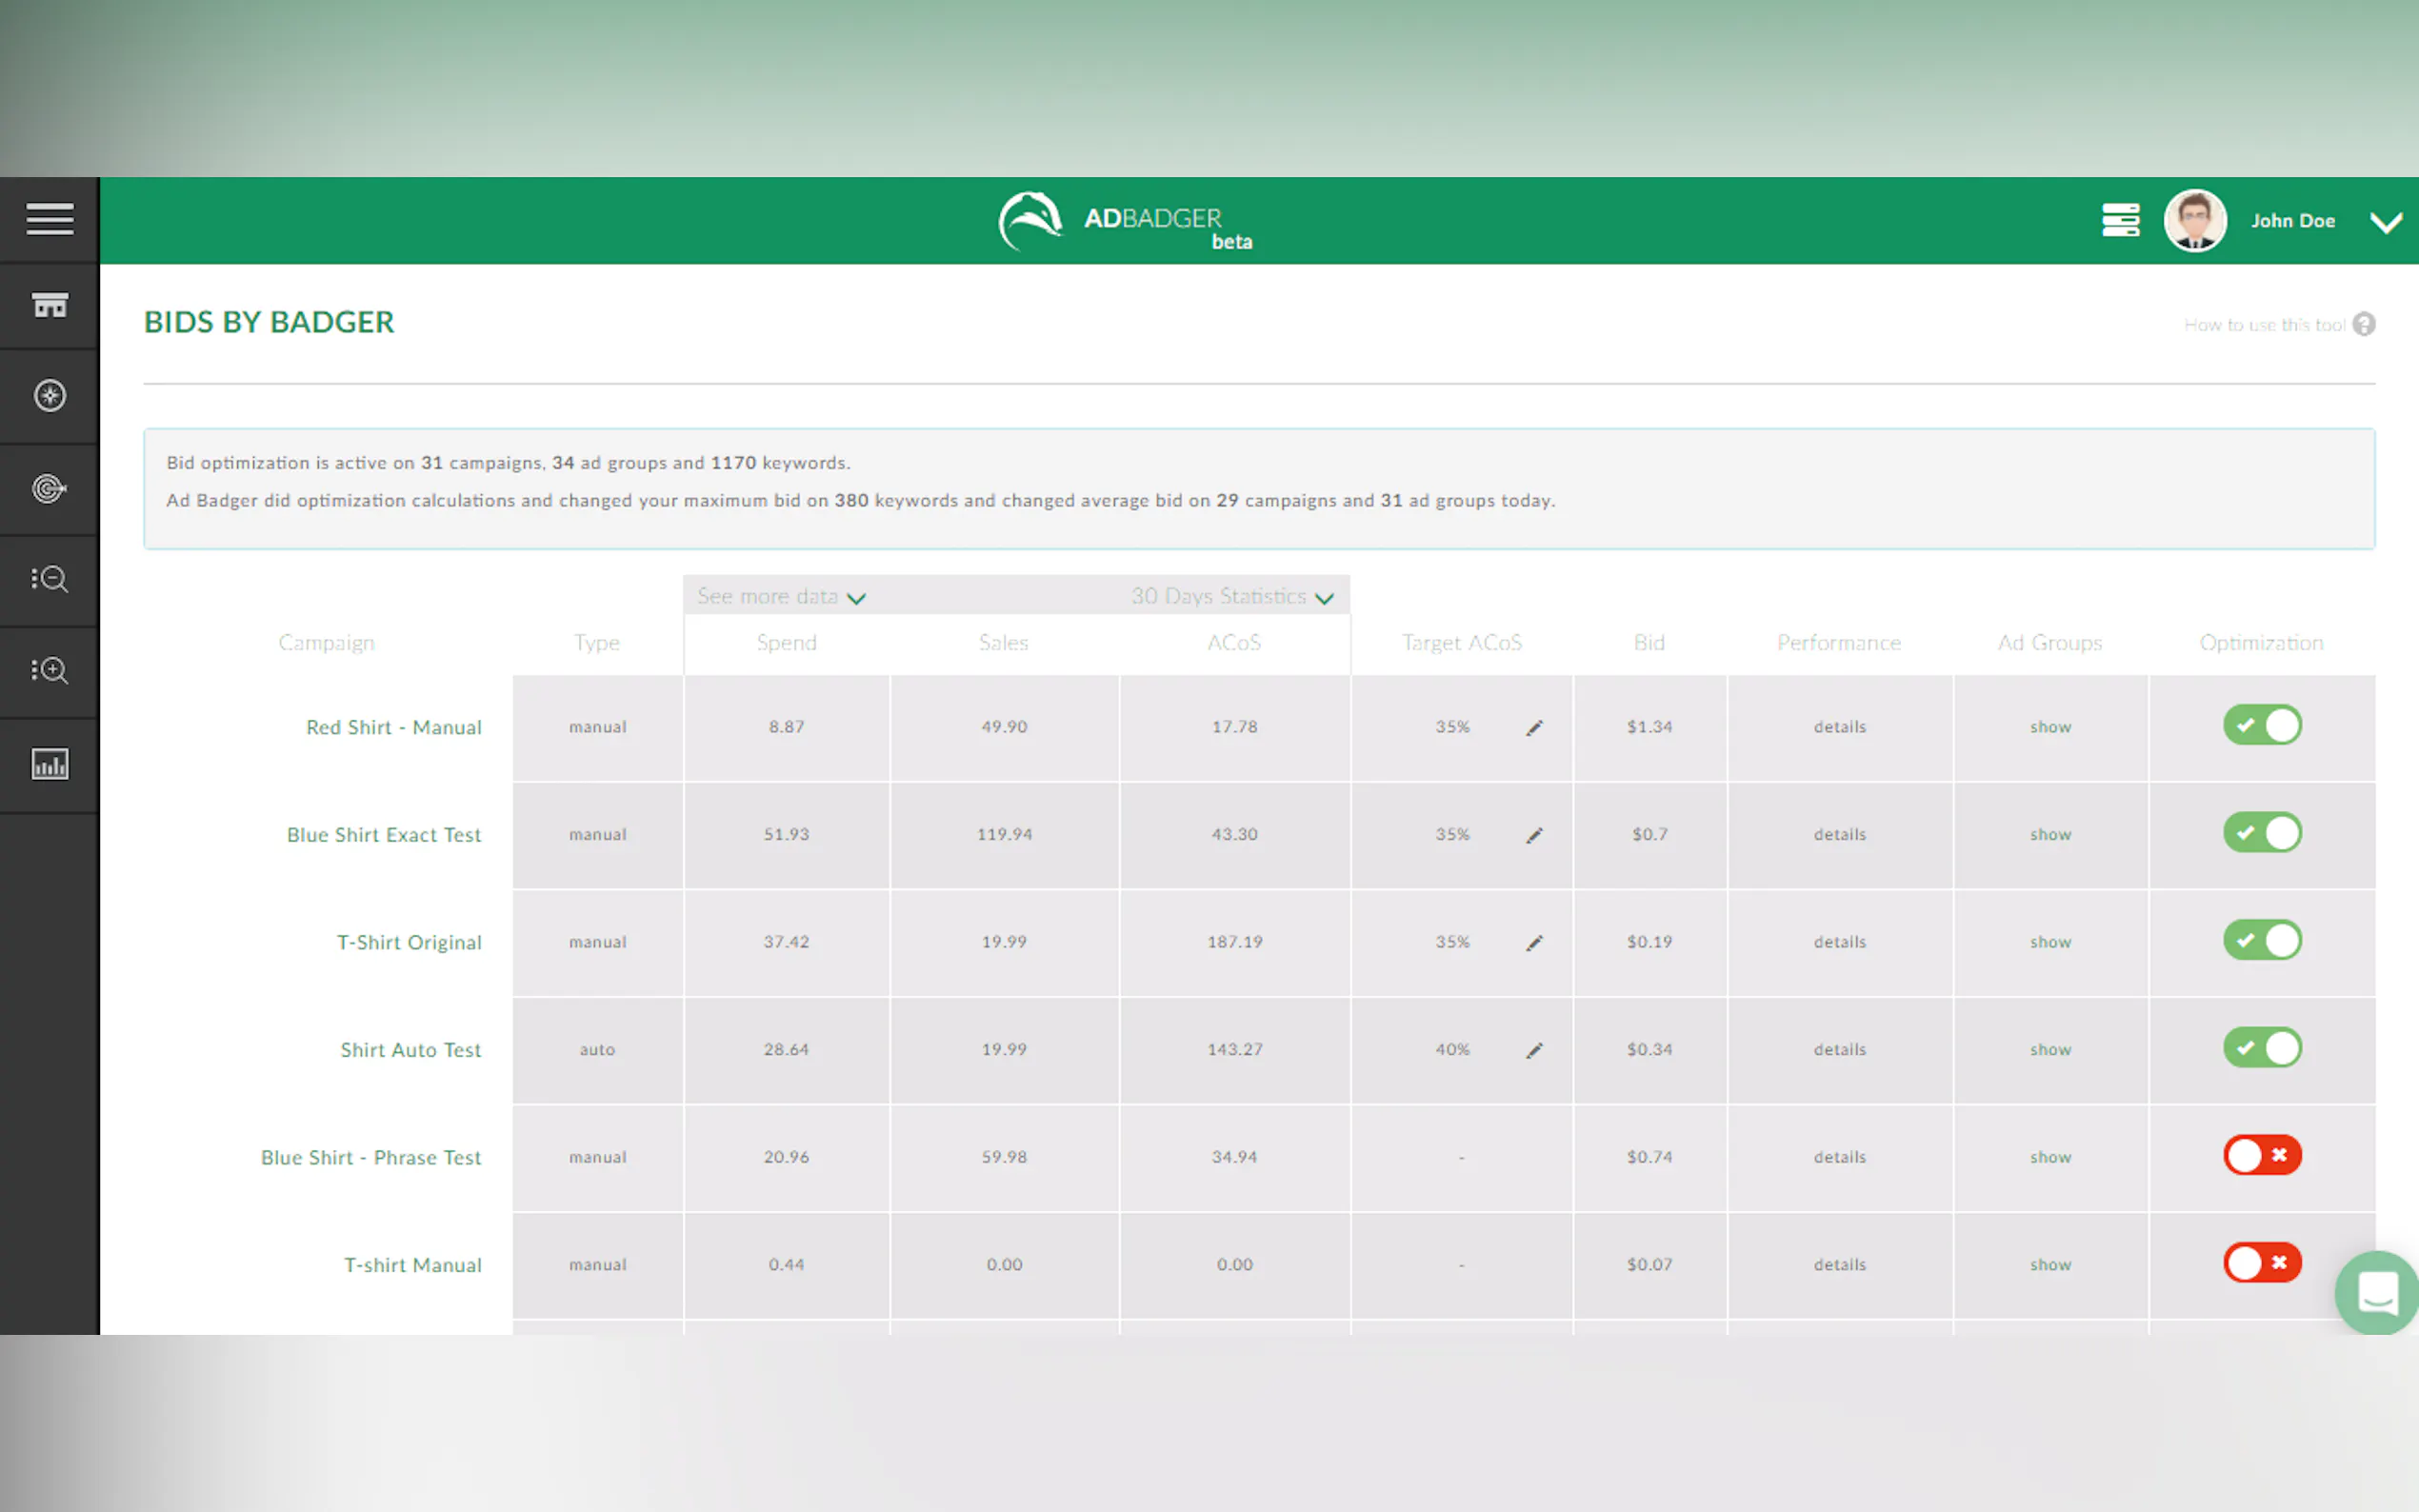The image size is (2419, 1512).
Task: Expand the John Doe account menu arrow
Action: pyautogui.click(x=2385, y=222)
